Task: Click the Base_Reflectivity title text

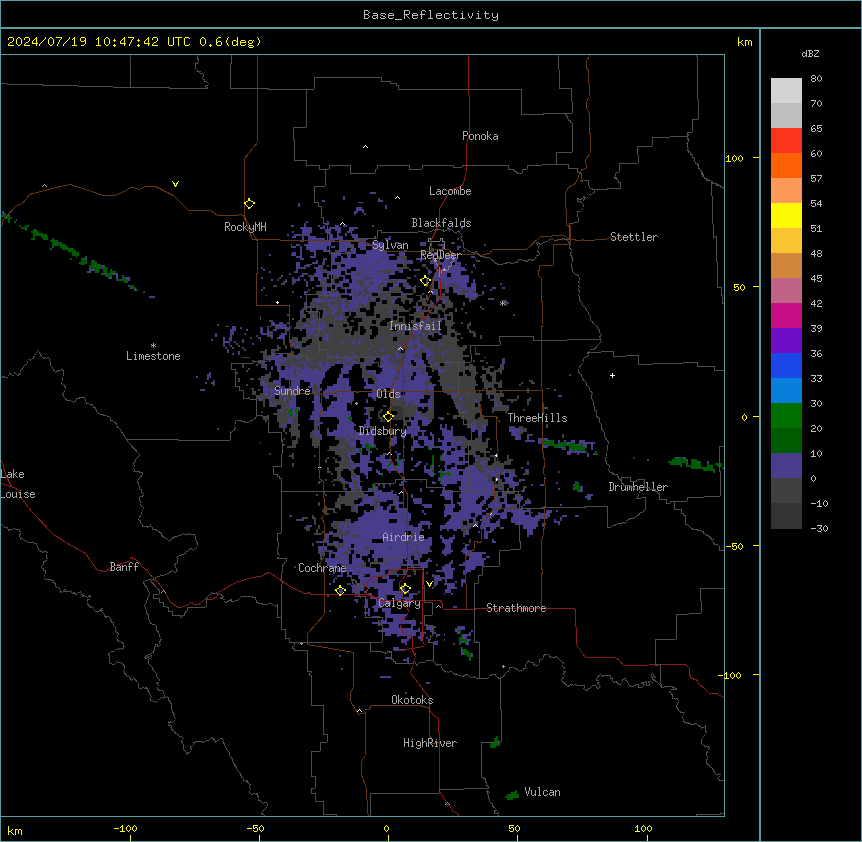Action: tap(431, 15)
